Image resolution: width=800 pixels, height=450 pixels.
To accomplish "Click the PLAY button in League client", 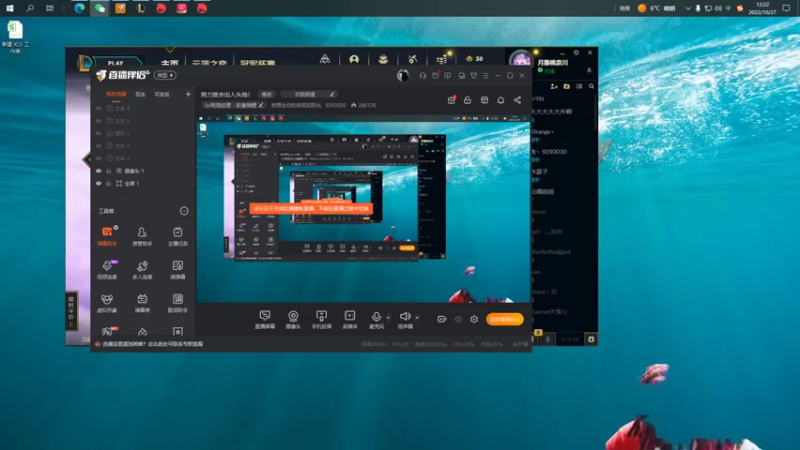I will pyautogui.click(x=115, y=63).
